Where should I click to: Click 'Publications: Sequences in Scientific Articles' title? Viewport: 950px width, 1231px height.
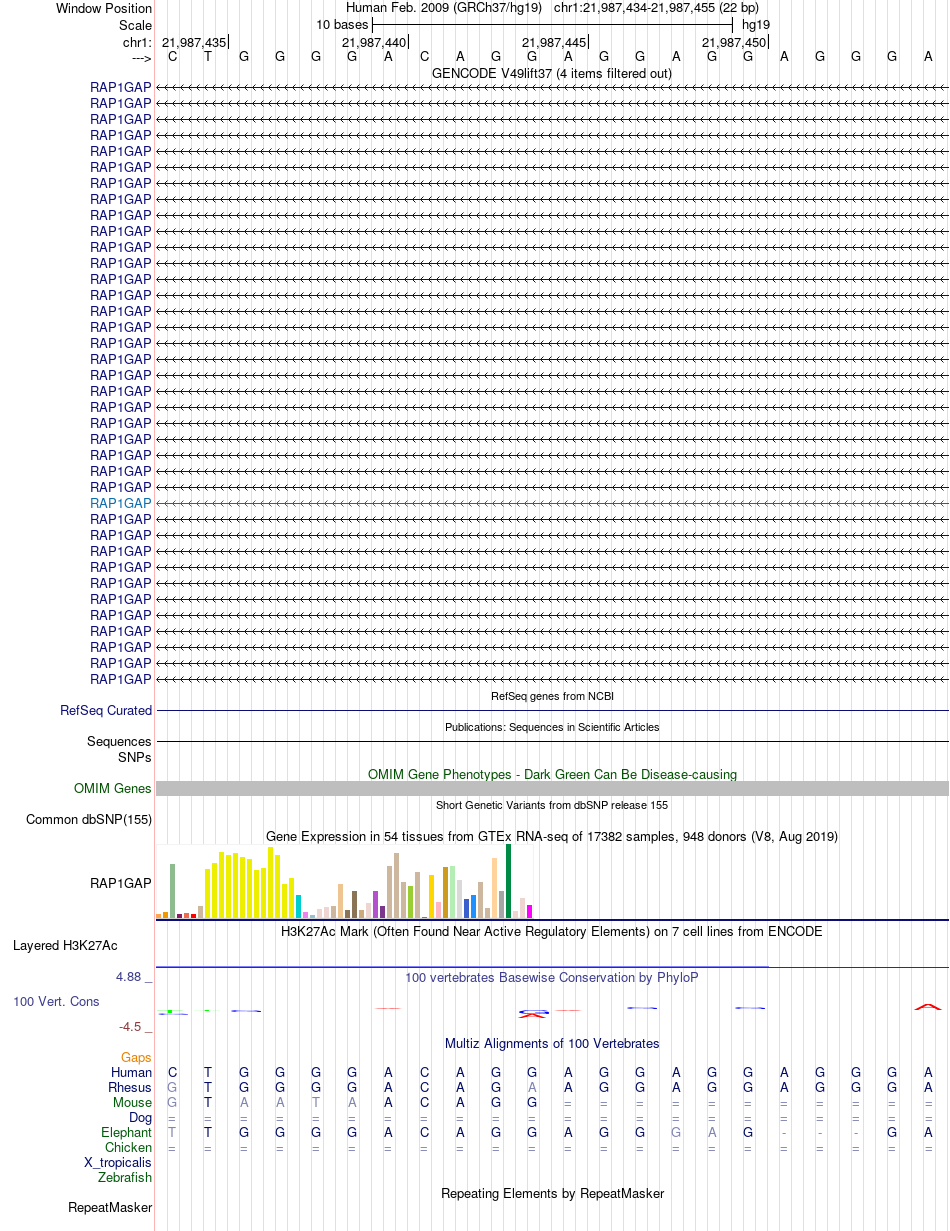[552, 727]
